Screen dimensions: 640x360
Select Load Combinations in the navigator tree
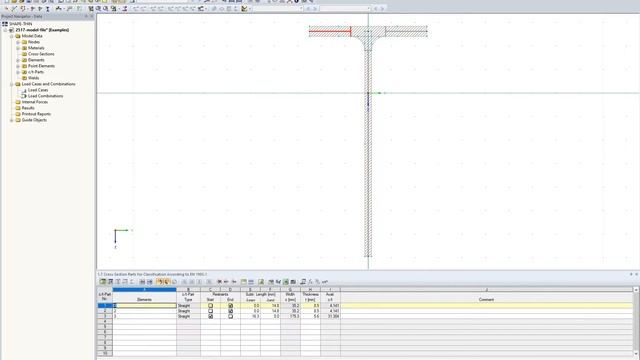point(45,96)
